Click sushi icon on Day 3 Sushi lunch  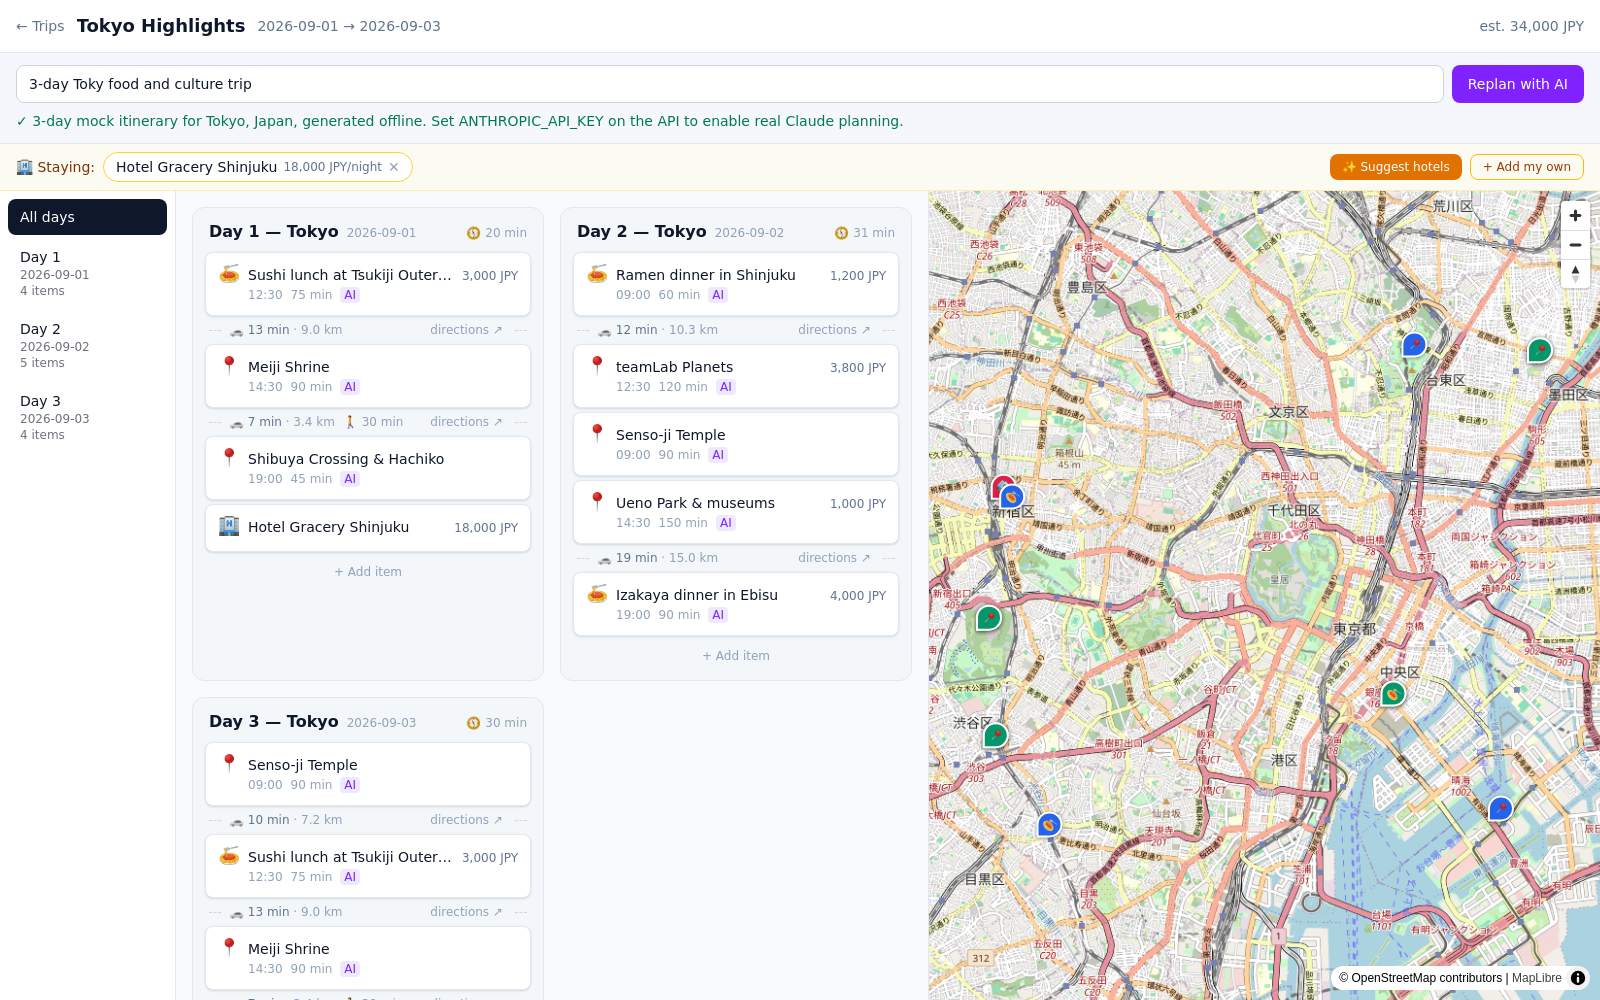click(229, 856)
